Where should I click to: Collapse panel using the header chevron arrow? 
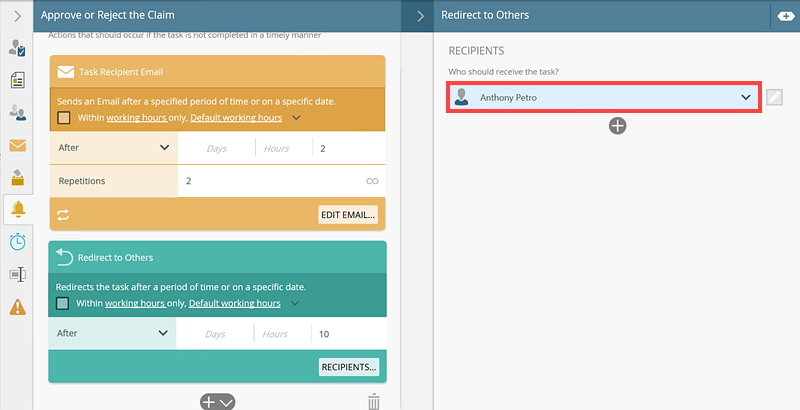(420, 16)
